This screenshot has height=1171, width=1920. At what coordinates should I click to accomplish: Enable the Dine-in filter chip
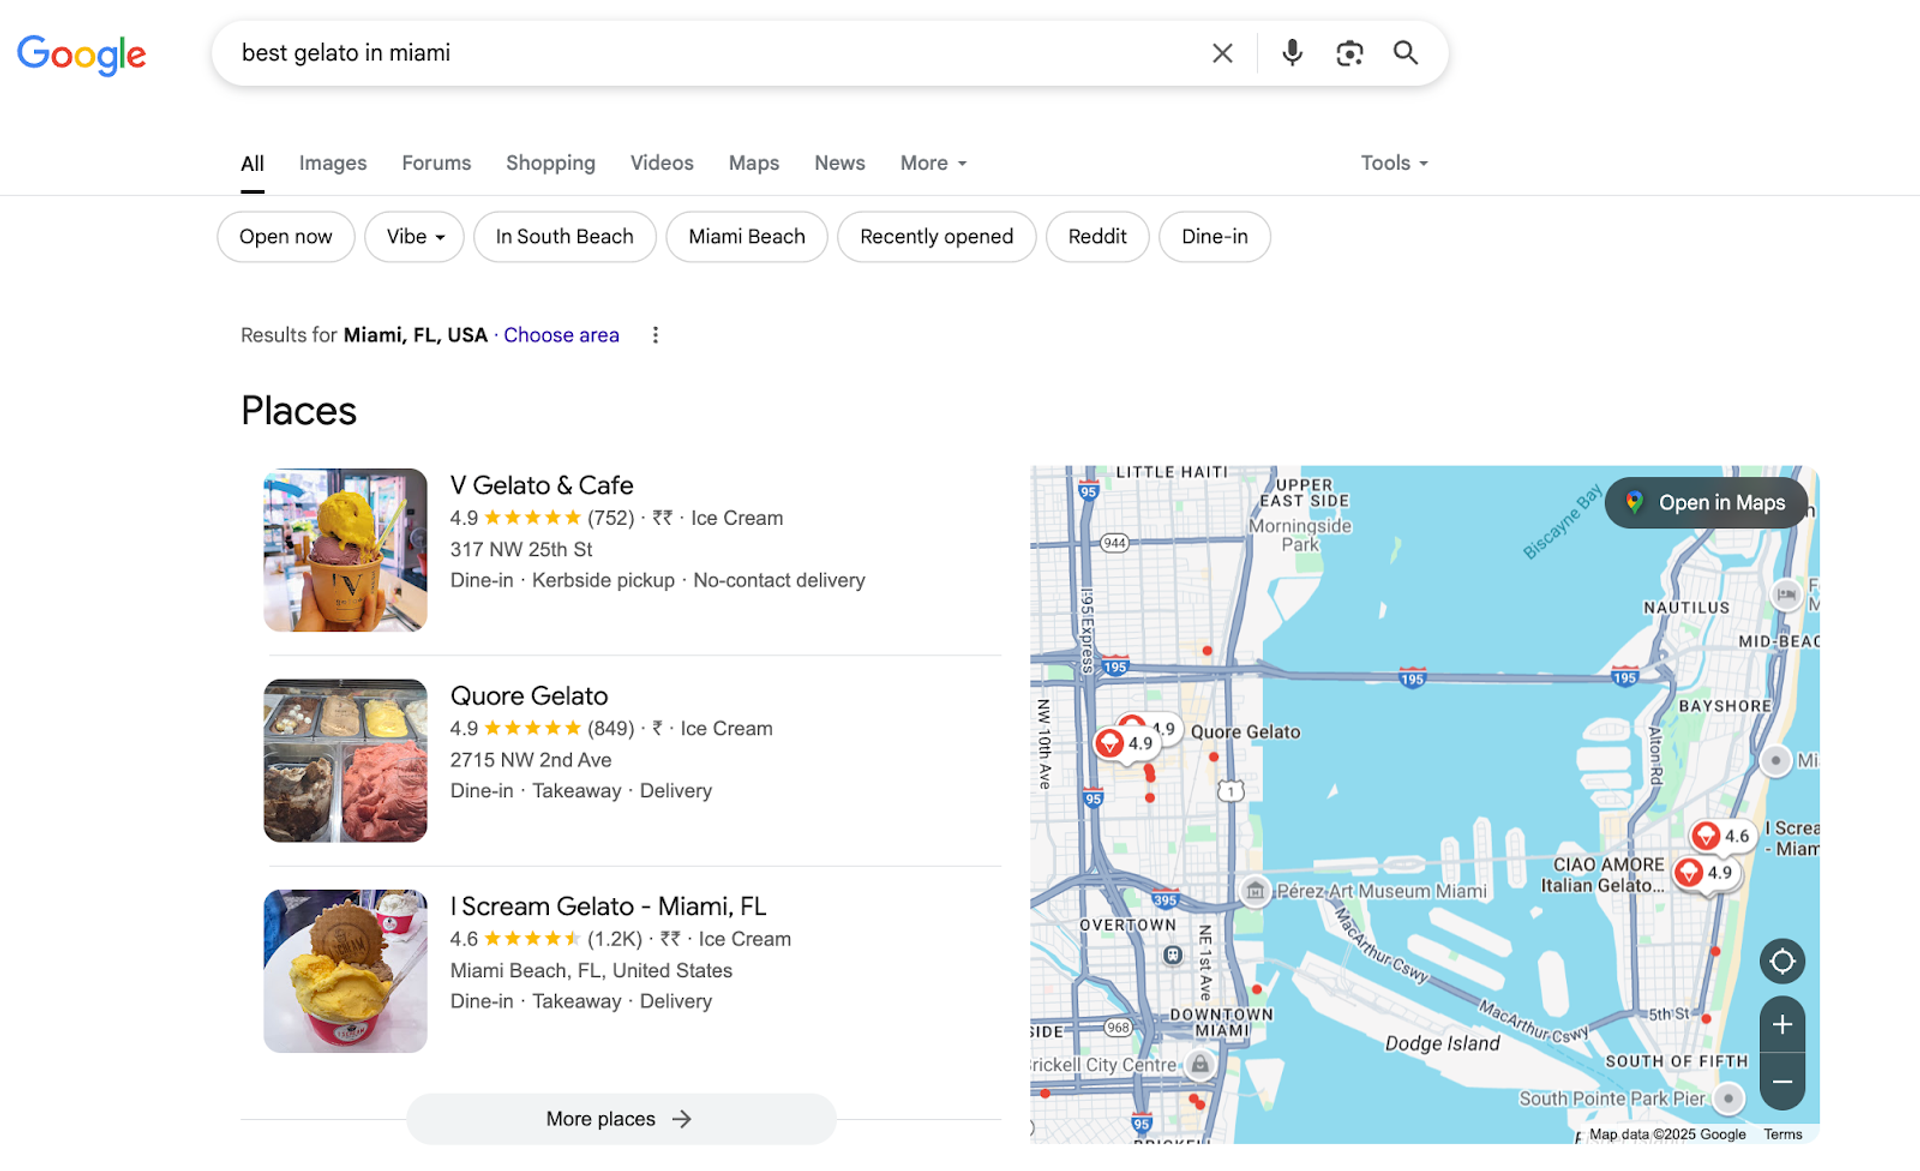click(x=1214, y=237)
